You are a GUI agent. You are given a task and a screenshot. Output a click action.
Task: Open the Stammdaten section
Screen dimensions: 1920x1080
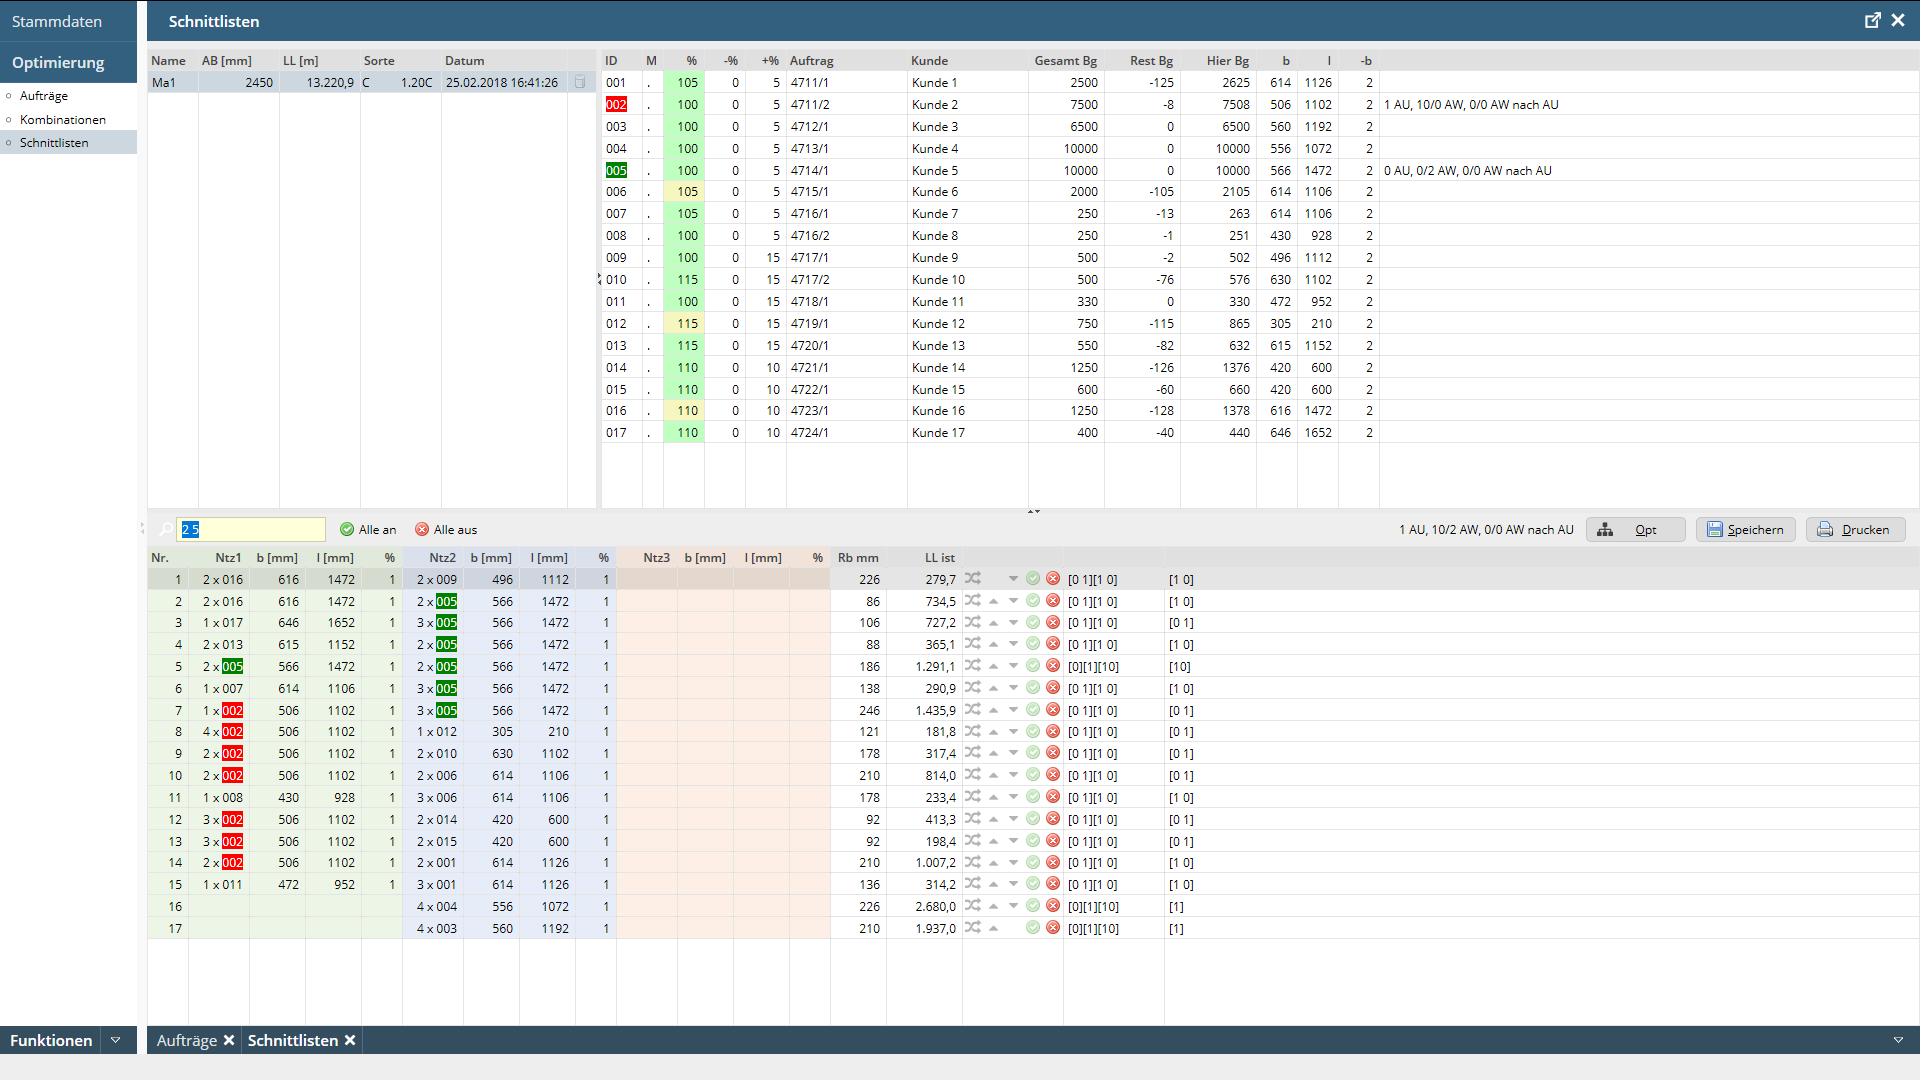[69, 21]
